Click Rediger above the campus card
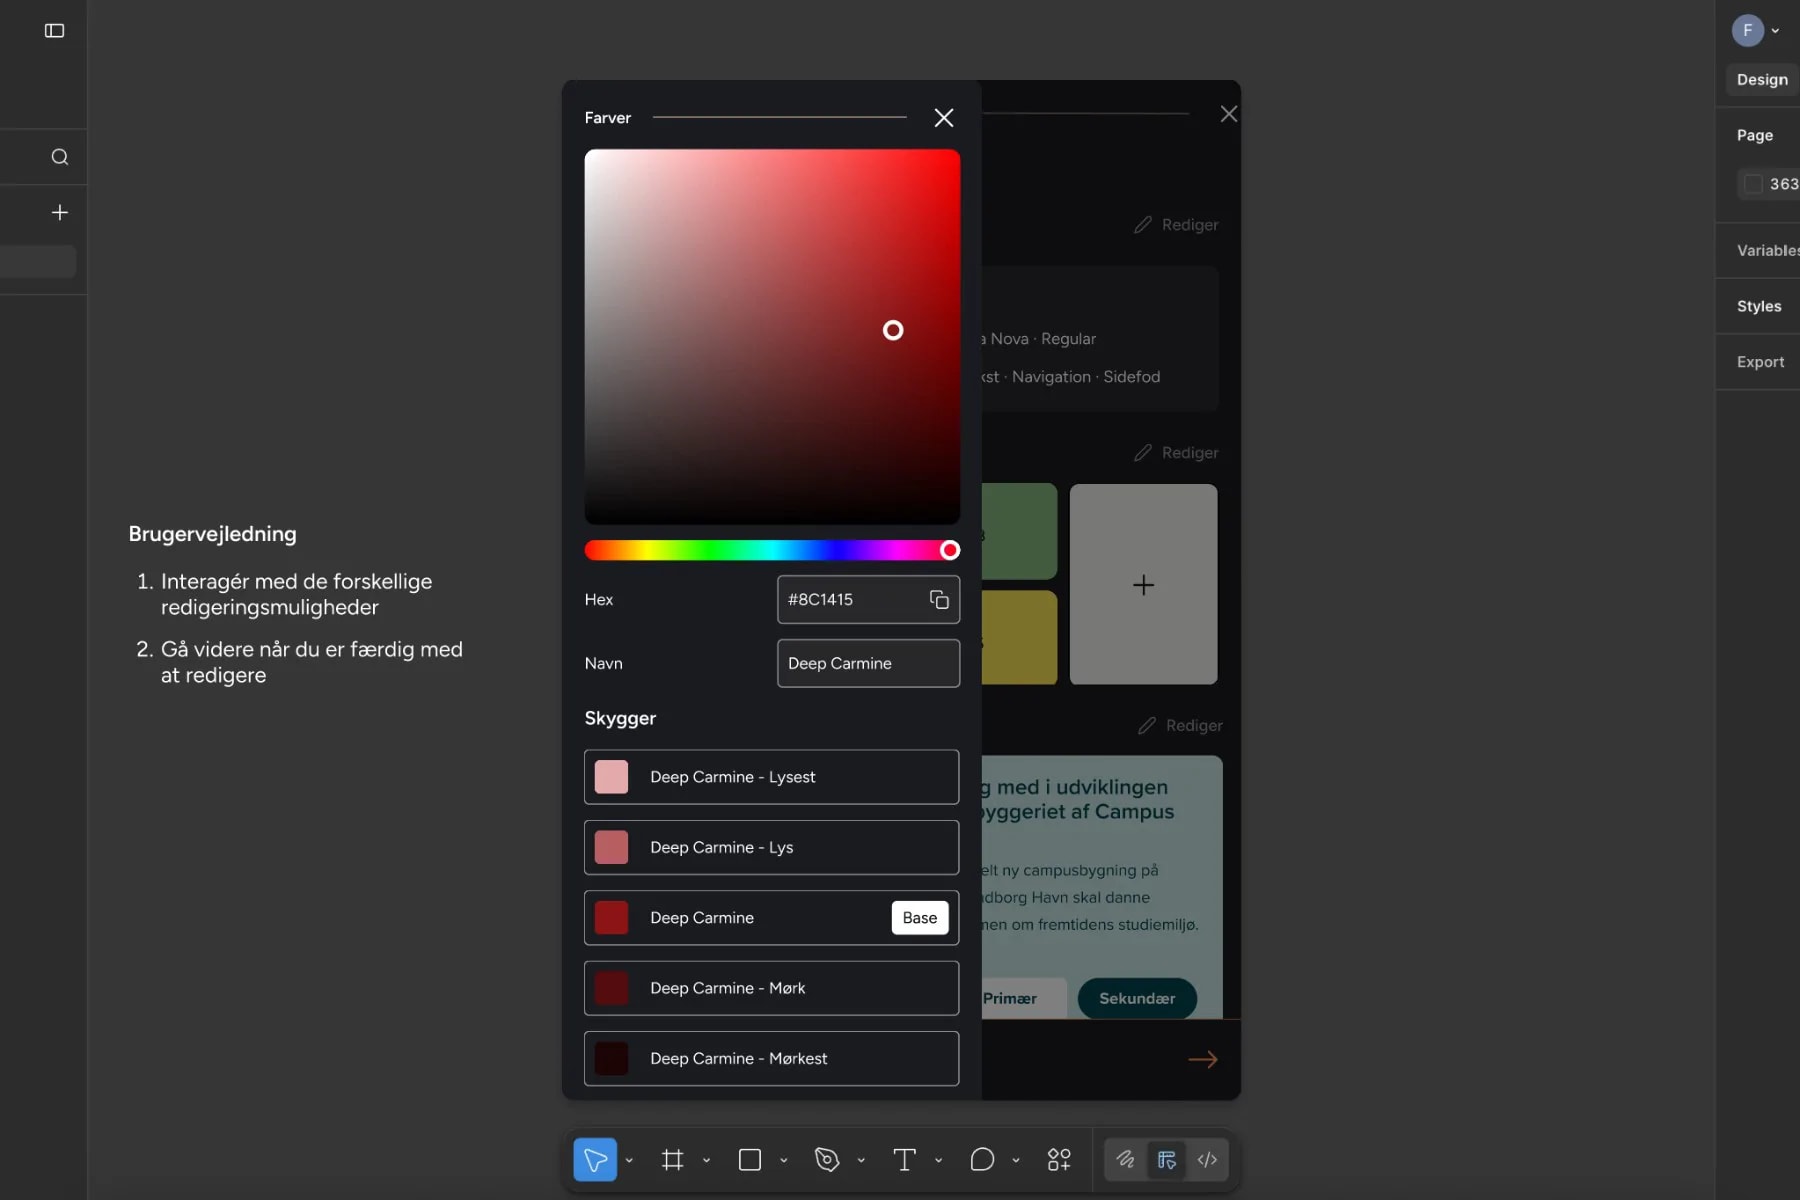1800x1200 pixels. pos(1180,726)
